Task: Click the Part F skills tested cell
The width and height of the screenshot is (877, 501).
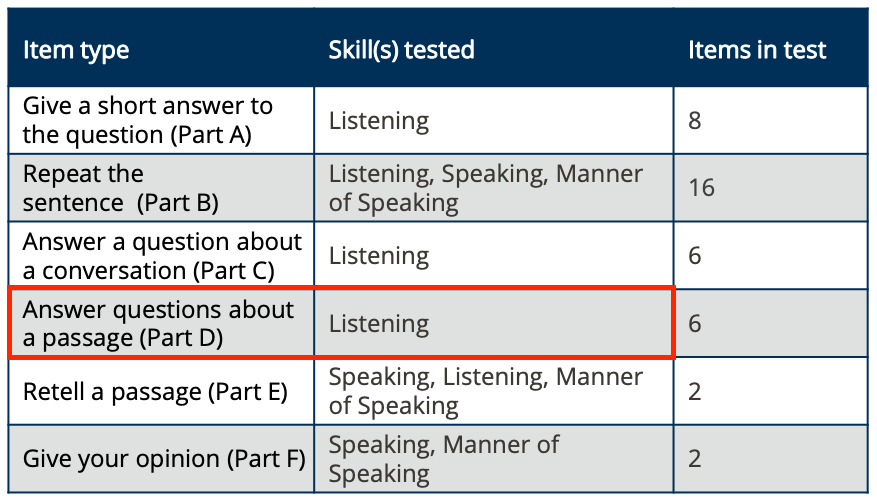Action: pos(444,459)
